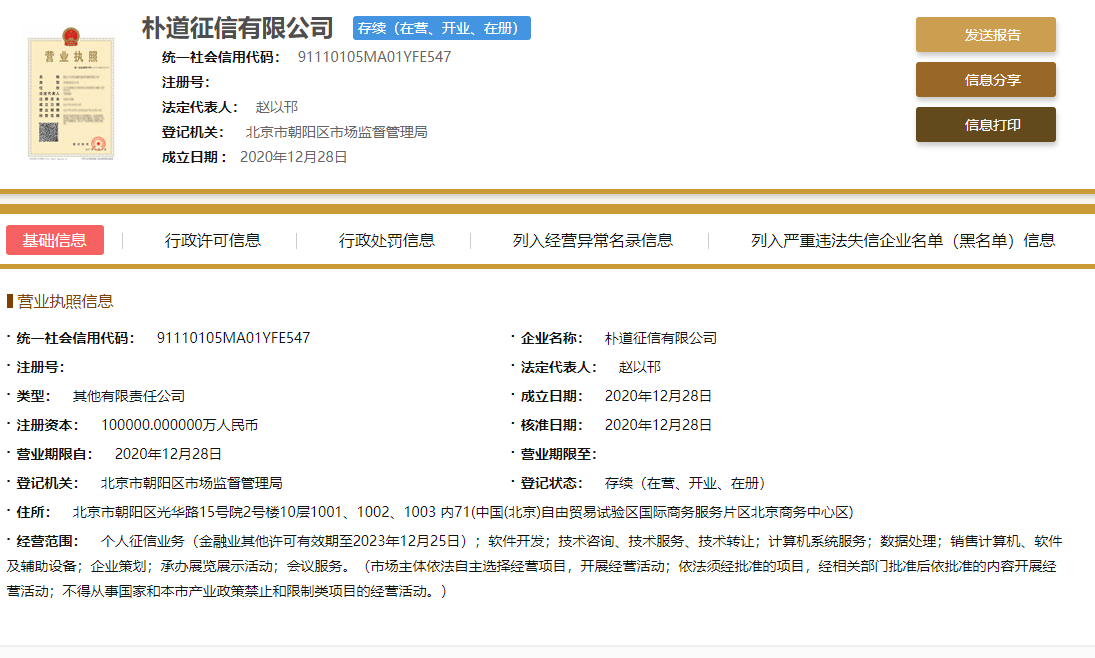Click the 存续（在营、开业、在册）status badge
This screenshot has width=1095, height=658.
440,28
